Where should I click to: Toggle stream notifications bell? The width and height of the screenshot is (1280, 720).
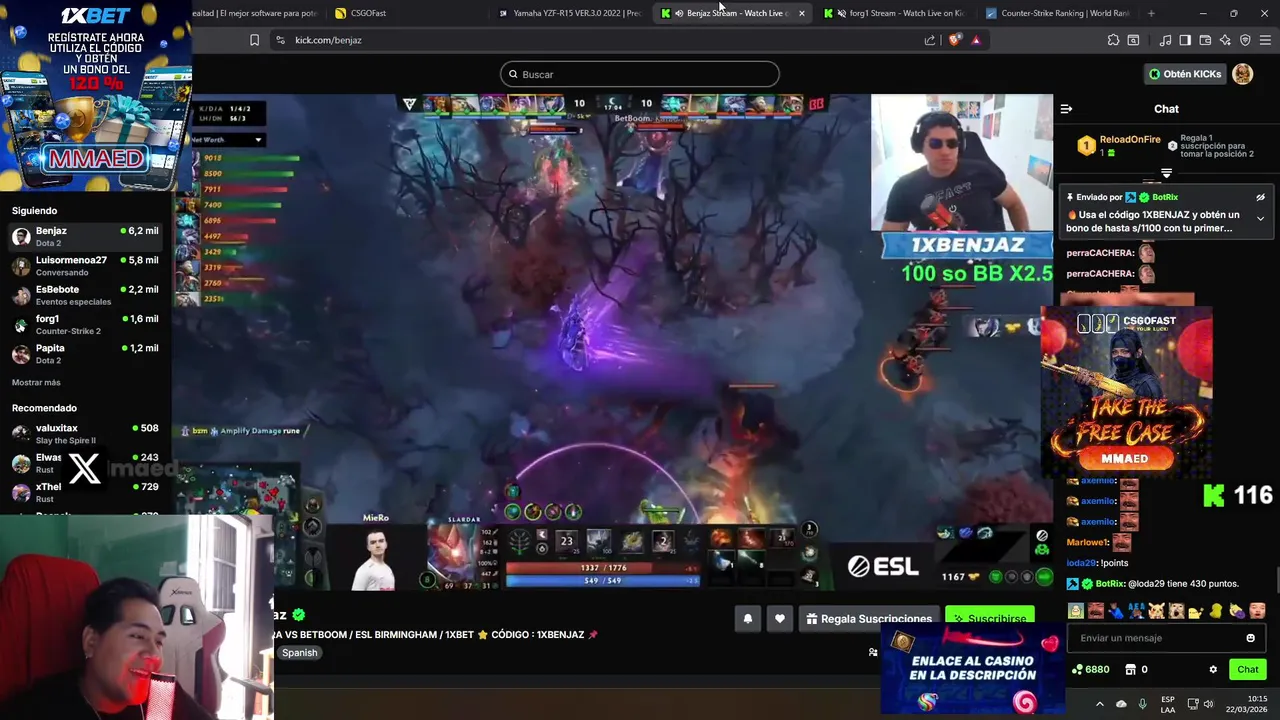tap(747, 619)
